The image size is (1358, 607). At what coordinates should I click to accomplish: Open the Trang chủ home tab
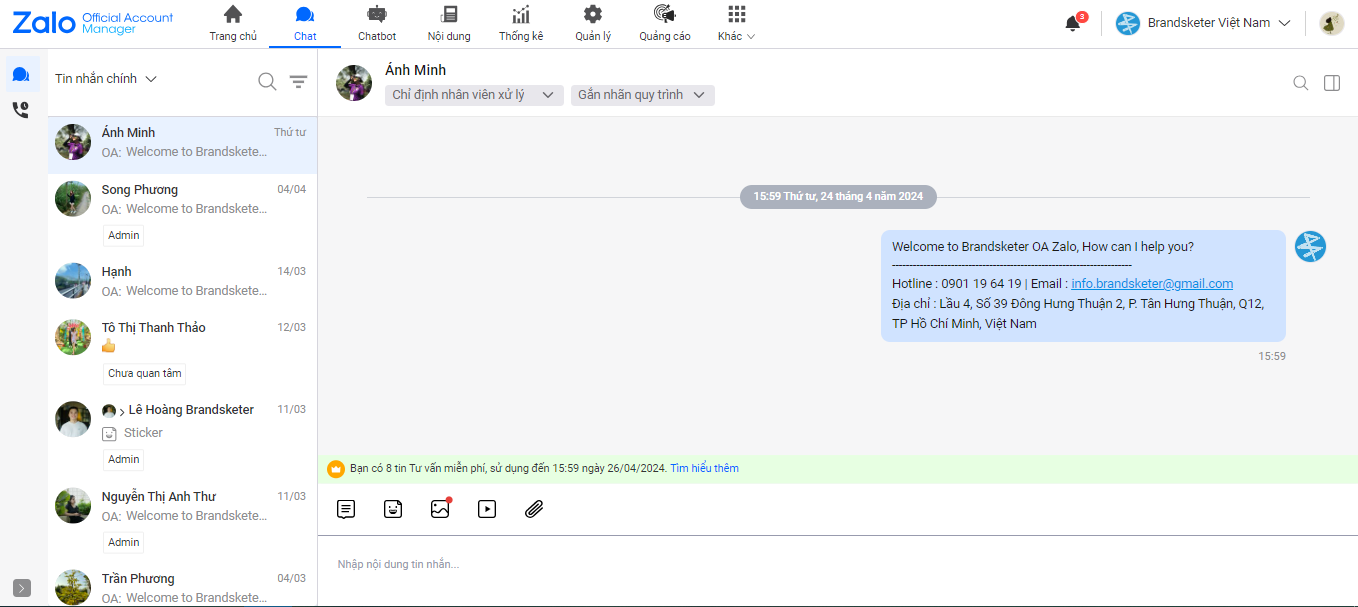(233, 23)
